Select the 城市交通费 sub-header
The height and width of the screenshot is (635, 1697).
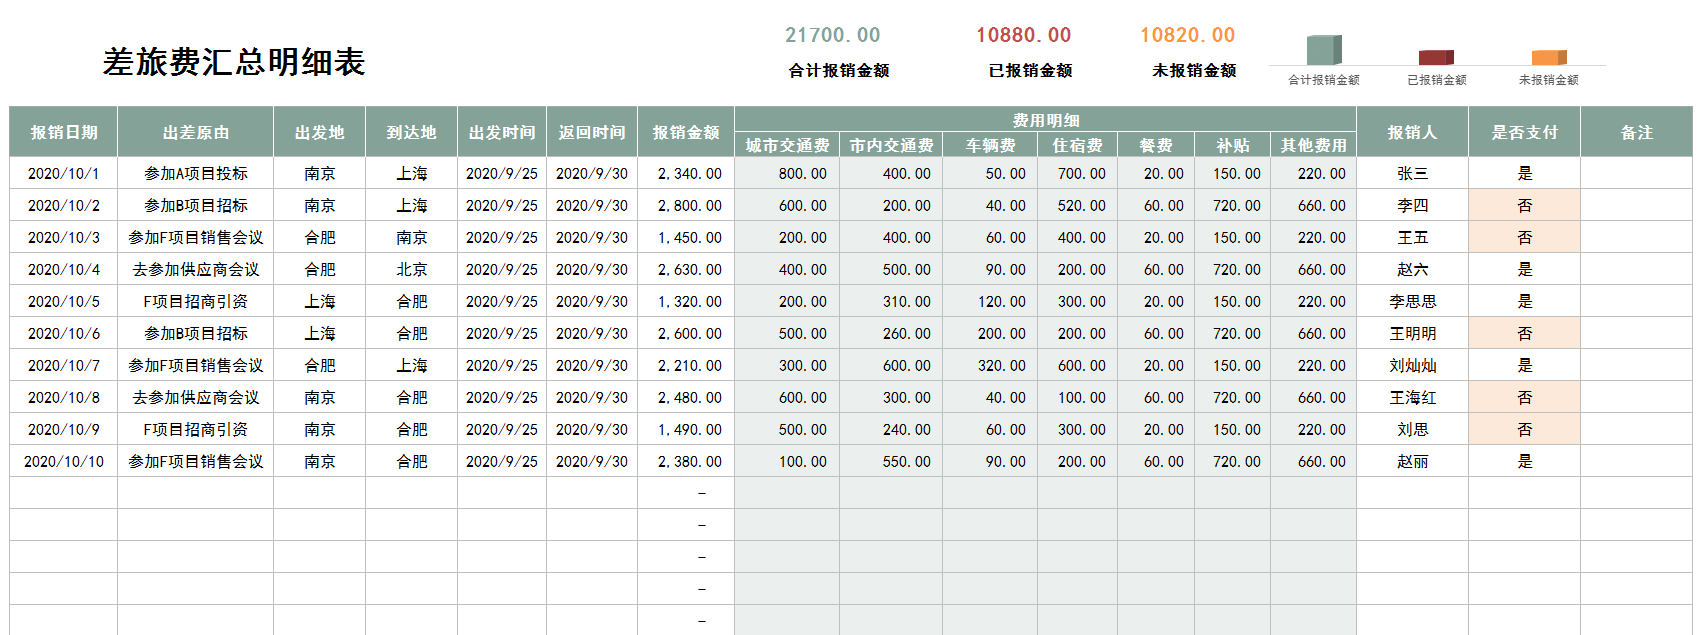click(787, 145)
